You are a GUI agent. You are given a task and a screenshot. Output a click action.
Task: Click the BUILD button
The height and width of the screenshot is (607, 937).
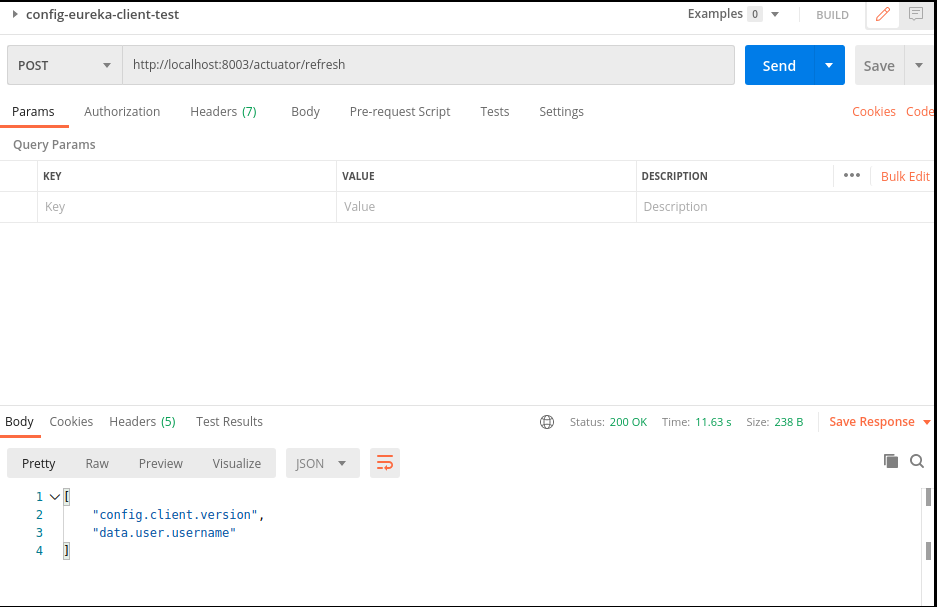tap(832, 15)
